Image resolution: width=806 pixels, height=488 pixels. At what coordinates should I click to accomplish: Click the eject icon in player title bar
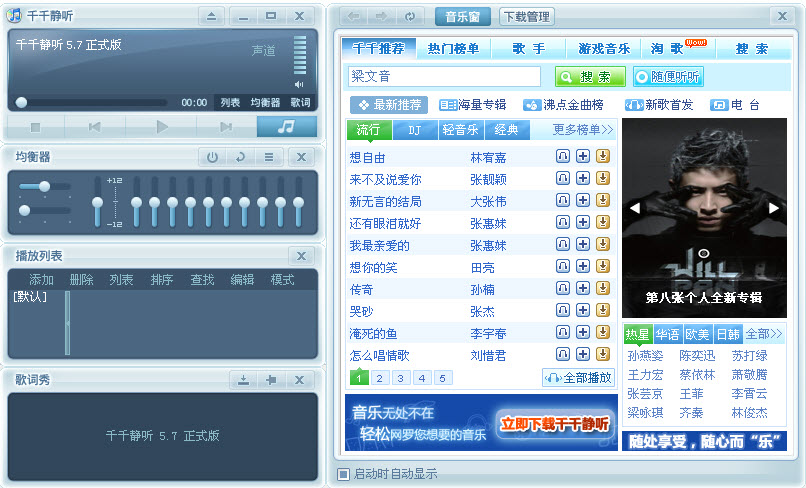(x=211, y=16)
